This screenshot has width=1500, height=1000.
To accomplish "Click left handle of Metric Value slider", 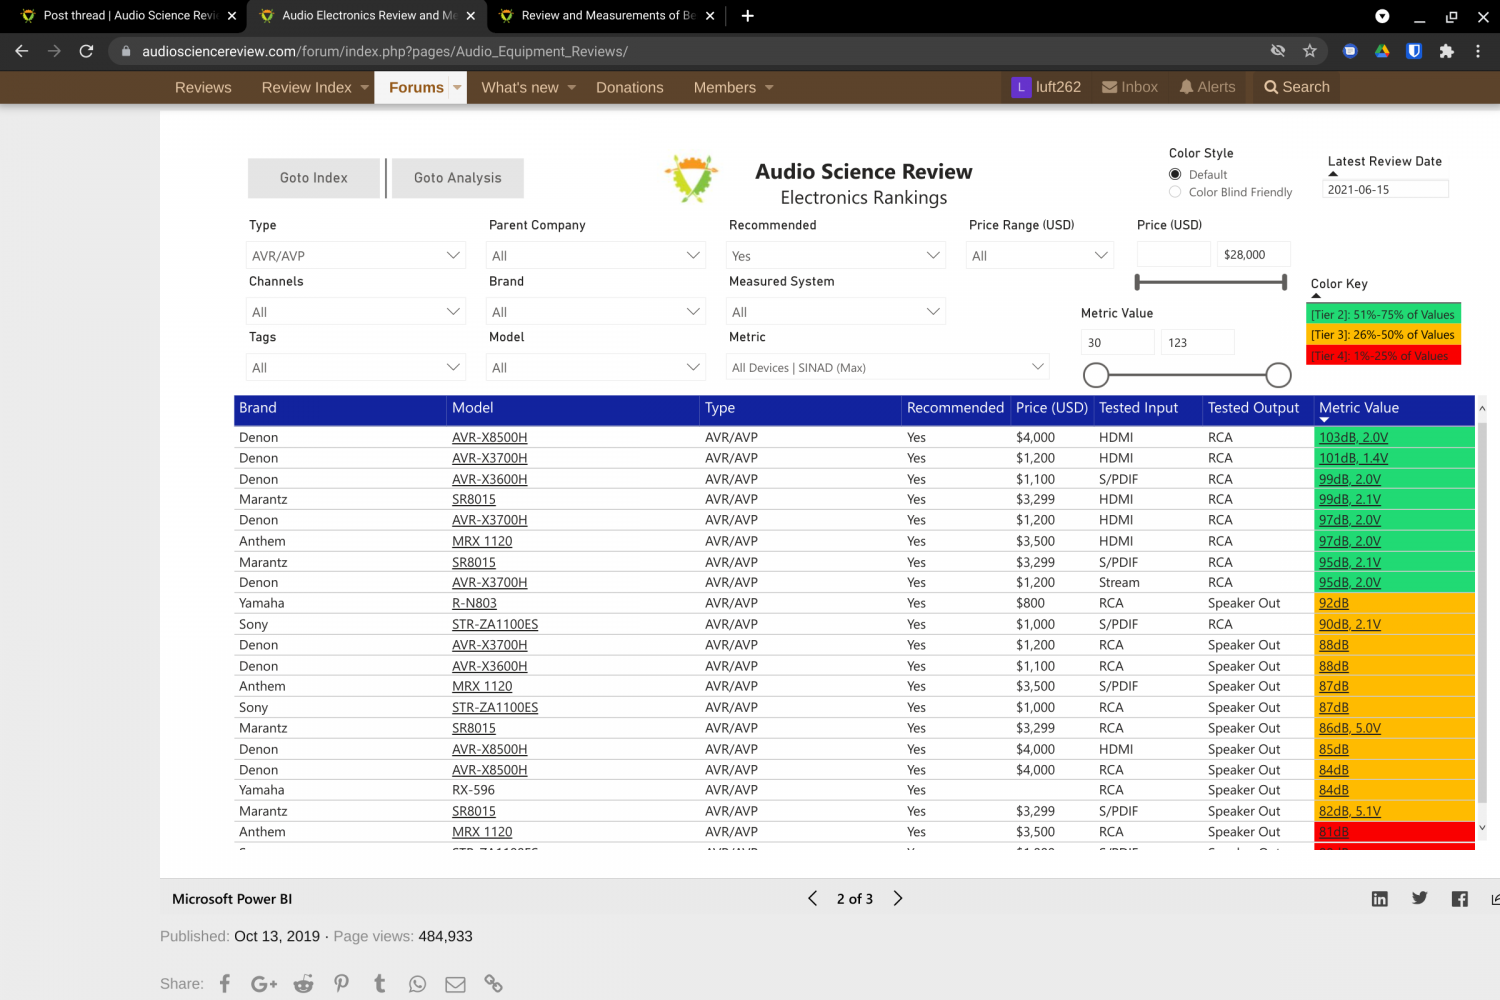I will click(x=1096, y=375).
